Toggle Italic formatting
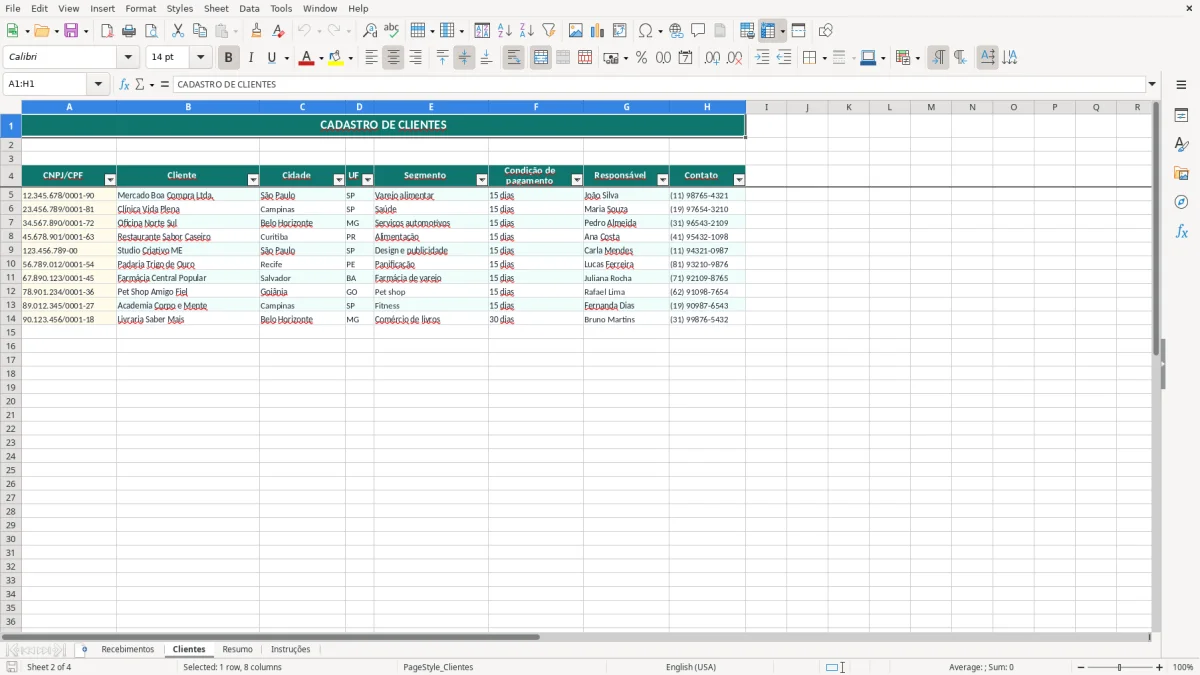1200x675 pixels. click(x=251, y=58)
